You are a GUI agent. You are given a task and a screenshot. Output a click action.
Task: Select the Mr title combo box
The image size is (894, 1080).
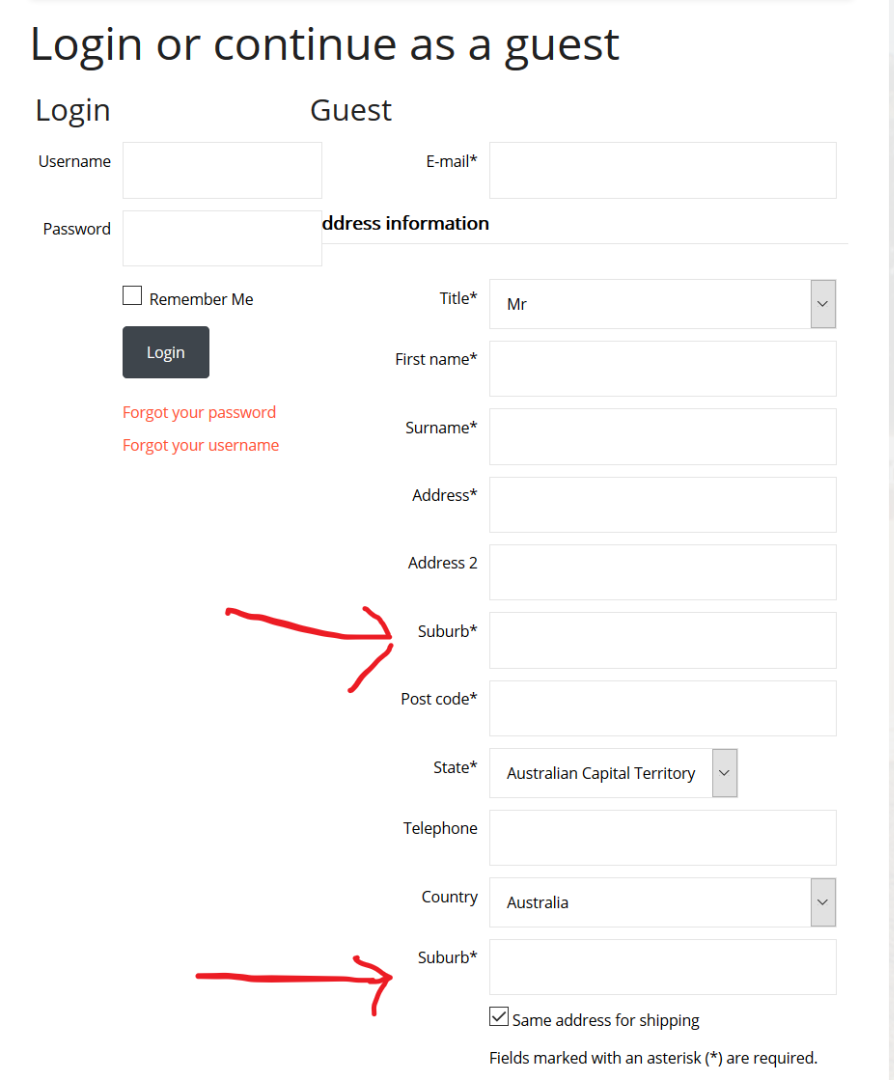click(x=663, y=304)
